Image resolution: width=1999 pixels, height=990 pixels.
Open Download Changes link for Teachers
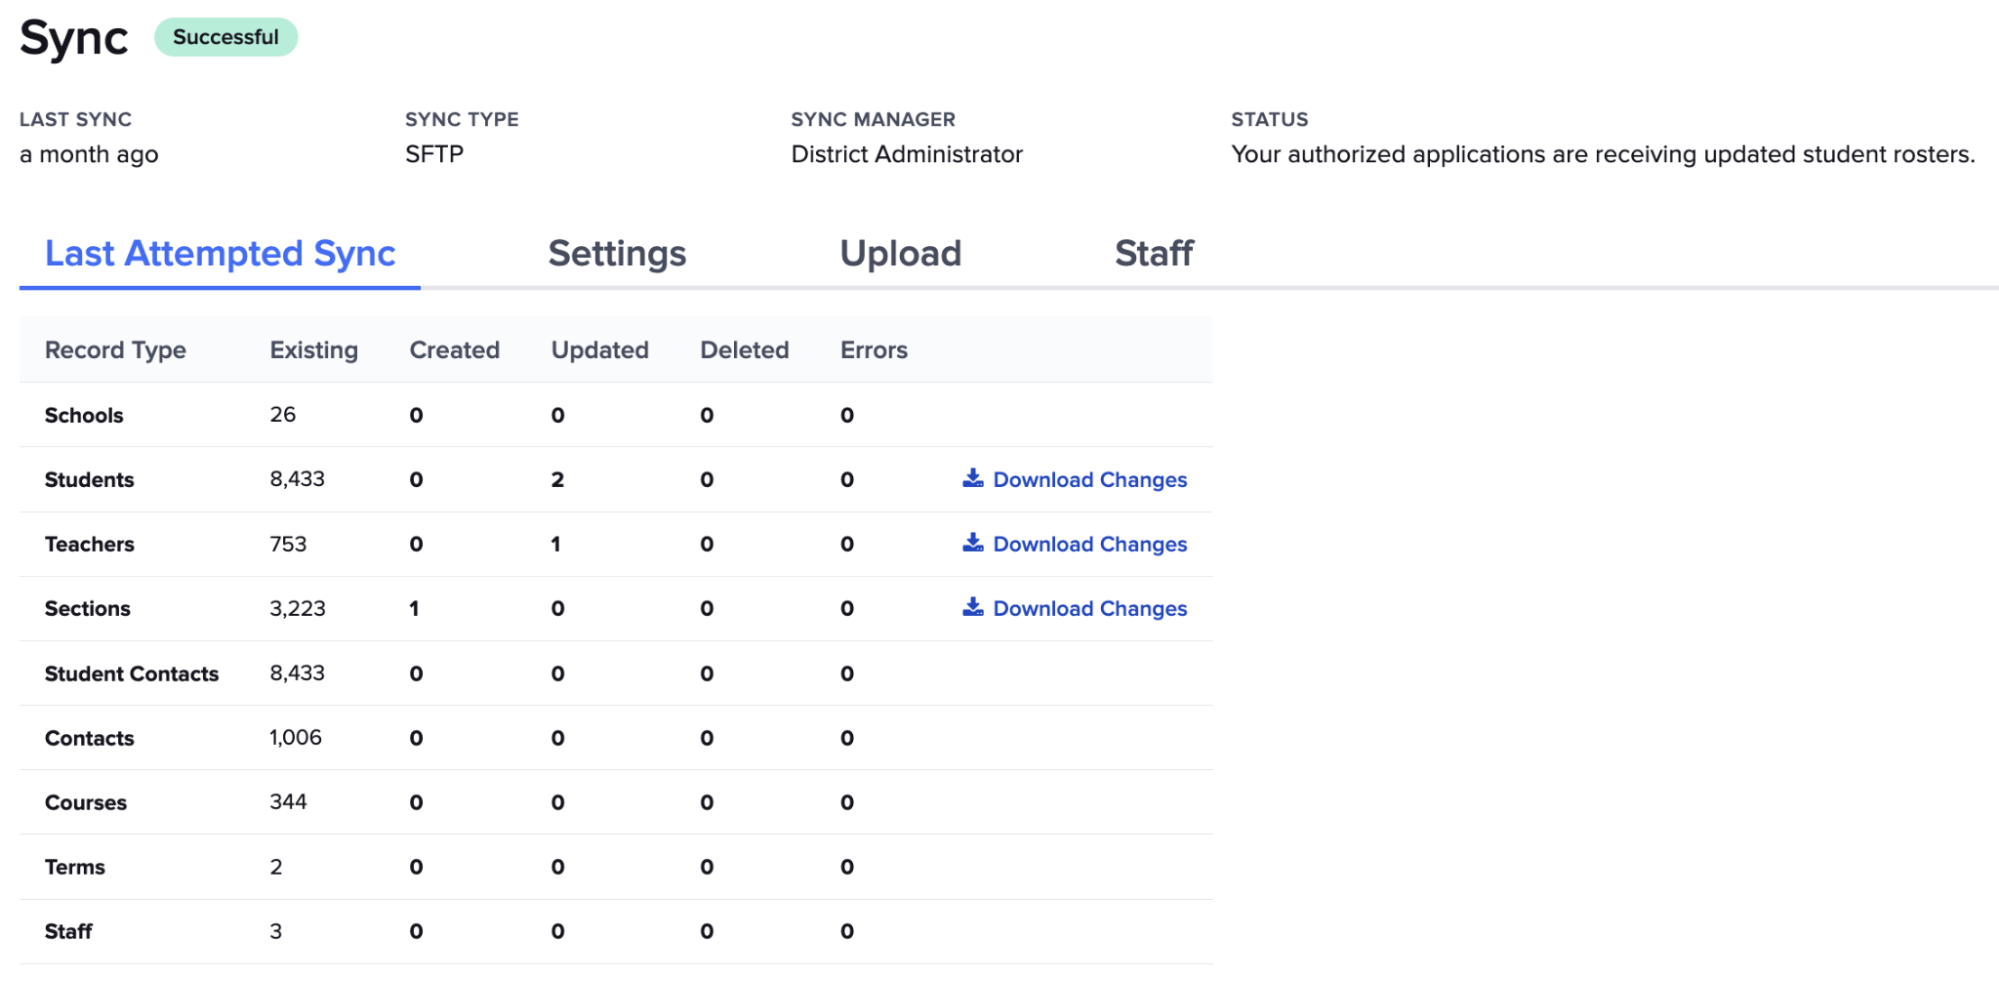(x=1089, y=543)
